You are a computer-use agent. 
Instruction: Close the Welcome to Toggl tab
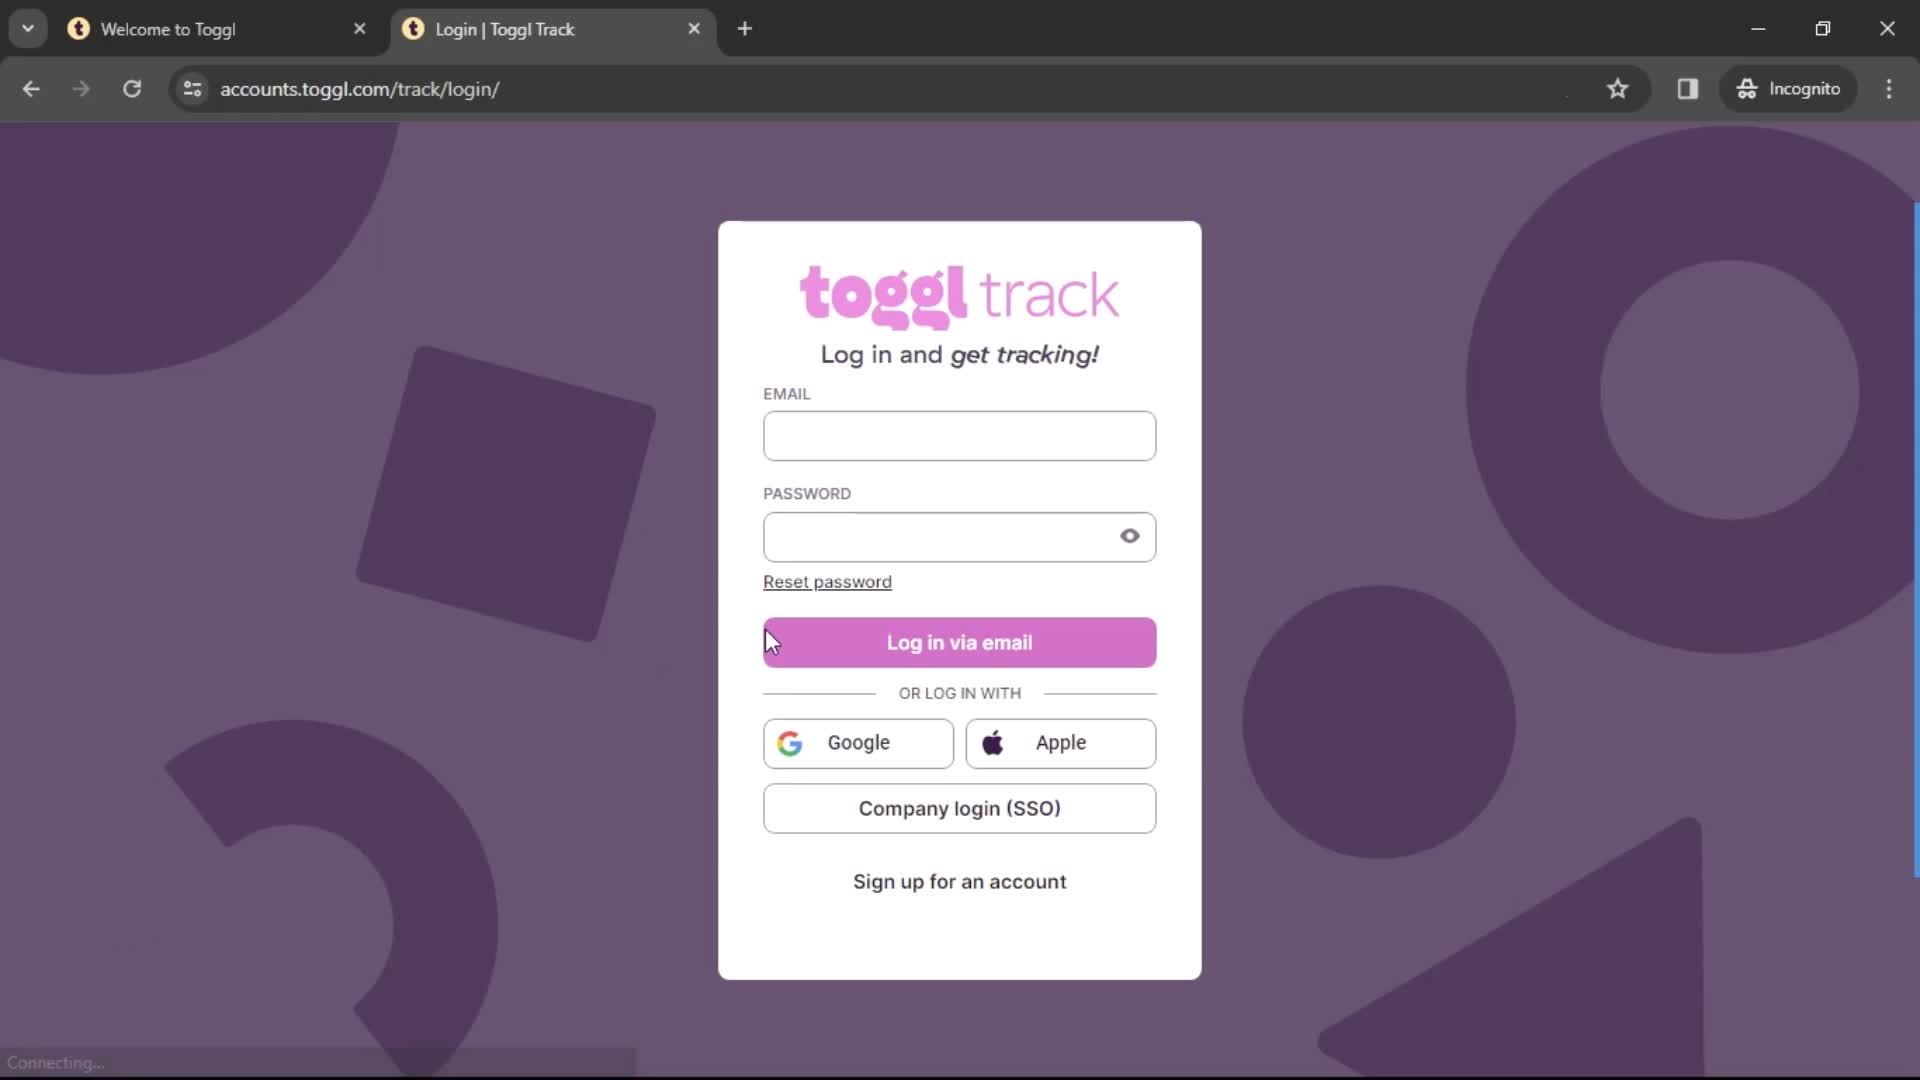click(x=360, y=29)
